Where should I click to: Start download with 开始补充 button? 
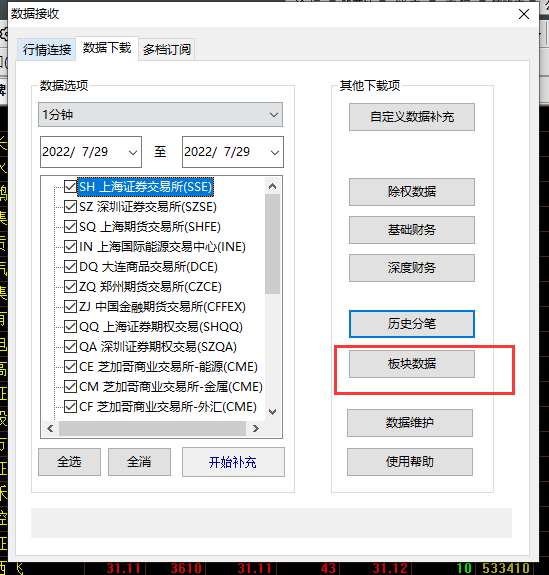tap(233, 462)
